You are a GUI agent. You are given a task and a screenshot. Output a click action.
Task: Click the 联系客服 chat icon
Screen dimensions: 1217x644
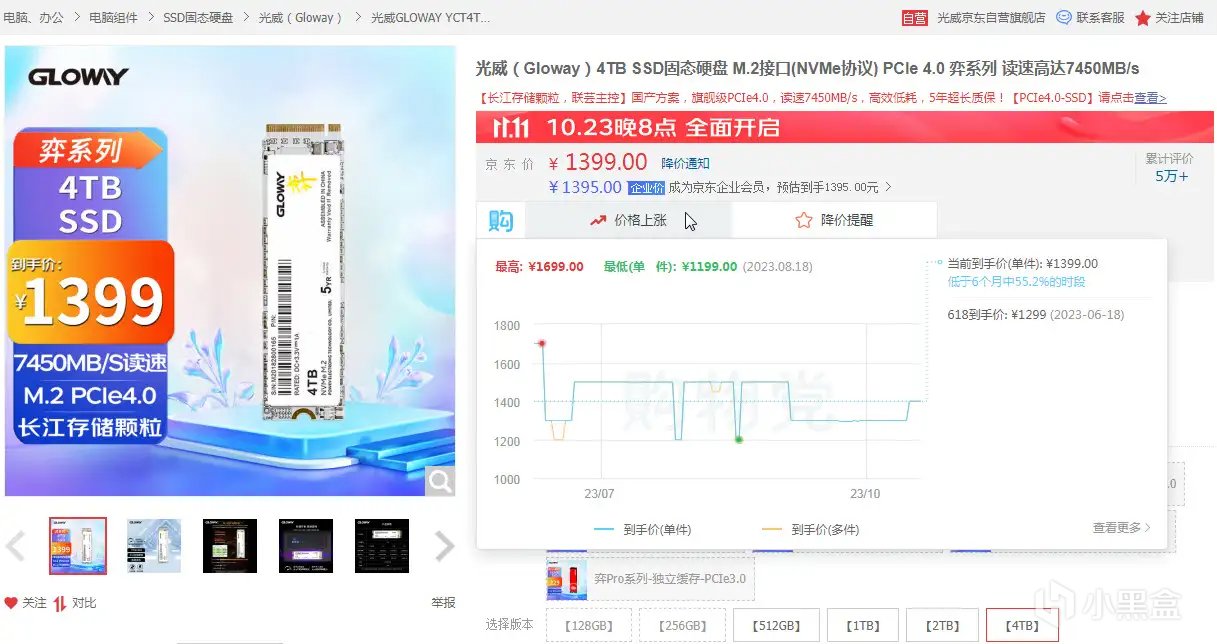point(1064,18)
